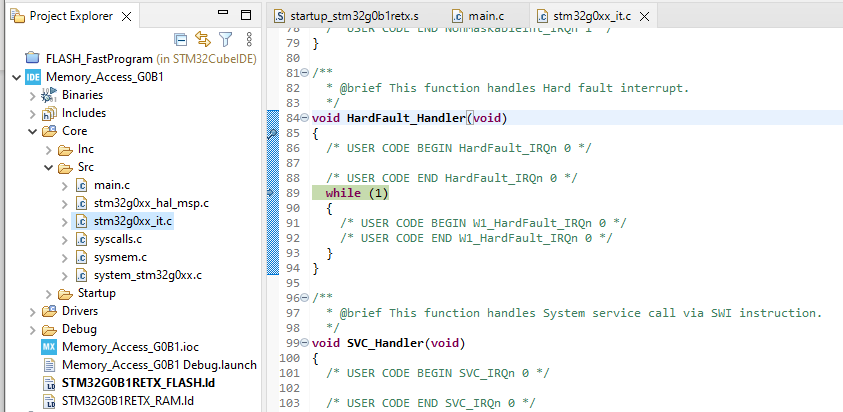The image size is (843, 412).
Task: Click the marker icon beside line 85
Action: (272, 133)
